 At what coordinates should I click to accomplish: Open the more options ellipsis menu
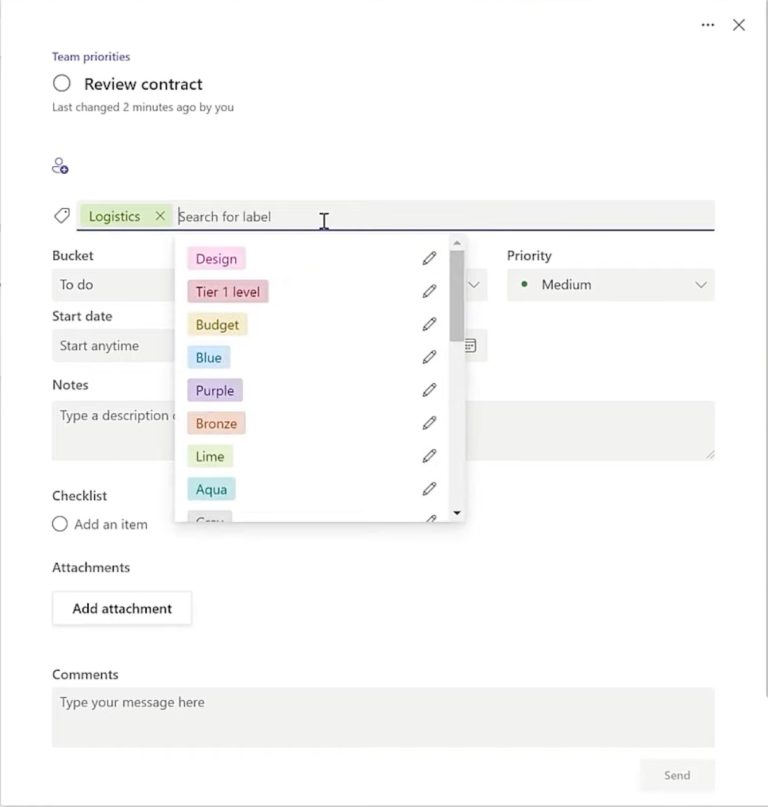pyautogui.click(x=708, y=24)
